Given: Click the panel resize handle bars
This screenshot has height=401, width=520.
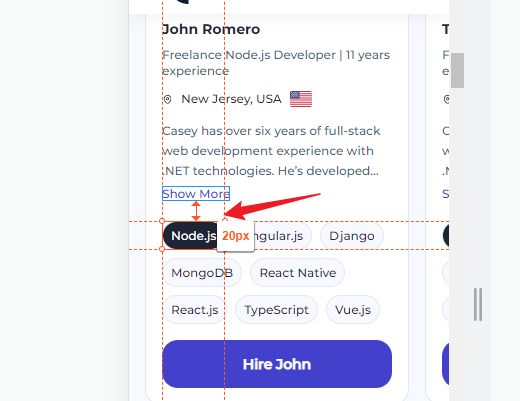Looking at the screenshot, I should click(478, 304).
